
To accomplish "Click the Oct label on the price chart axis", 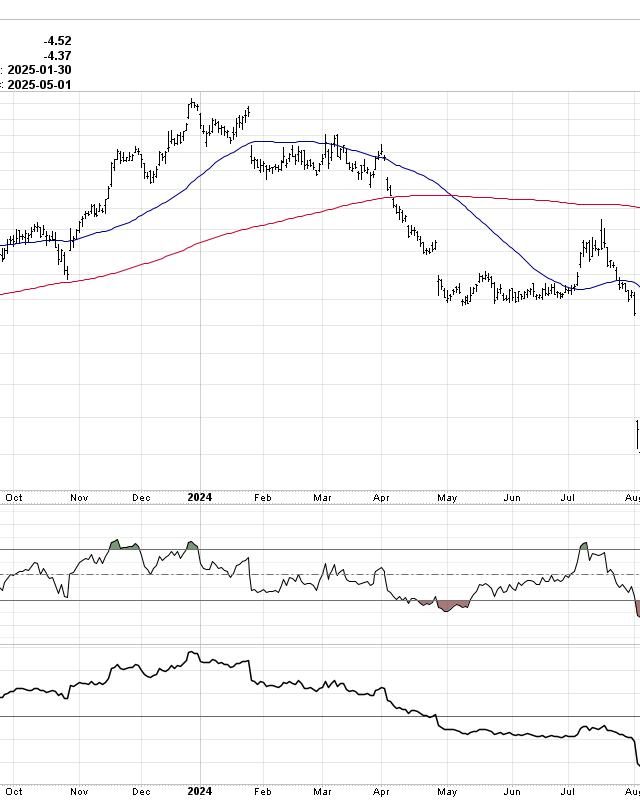I will coord(14,497).
